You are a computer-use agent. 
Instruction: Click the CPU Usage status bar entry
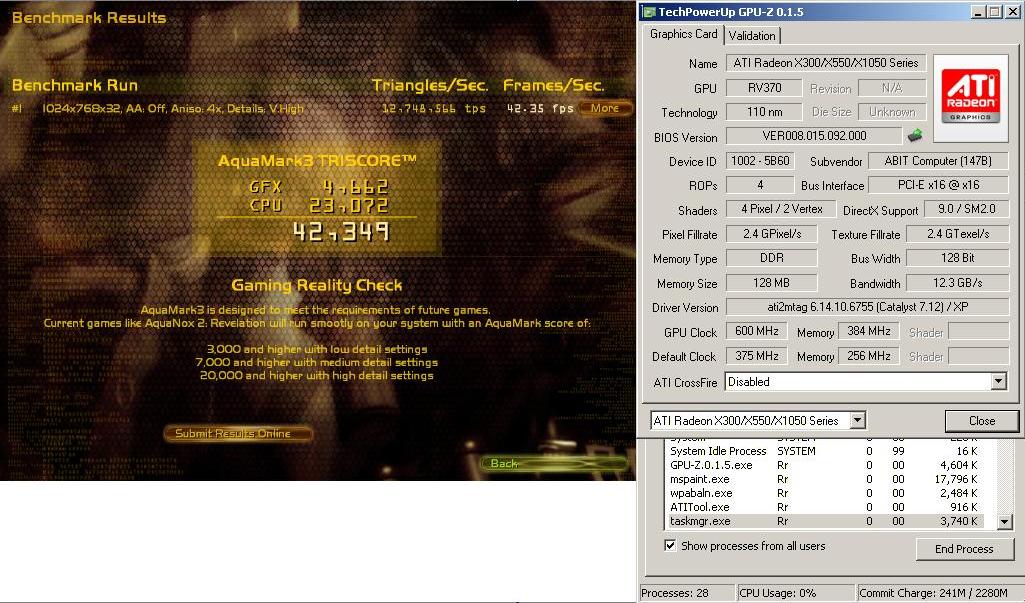tap(796, 593)
